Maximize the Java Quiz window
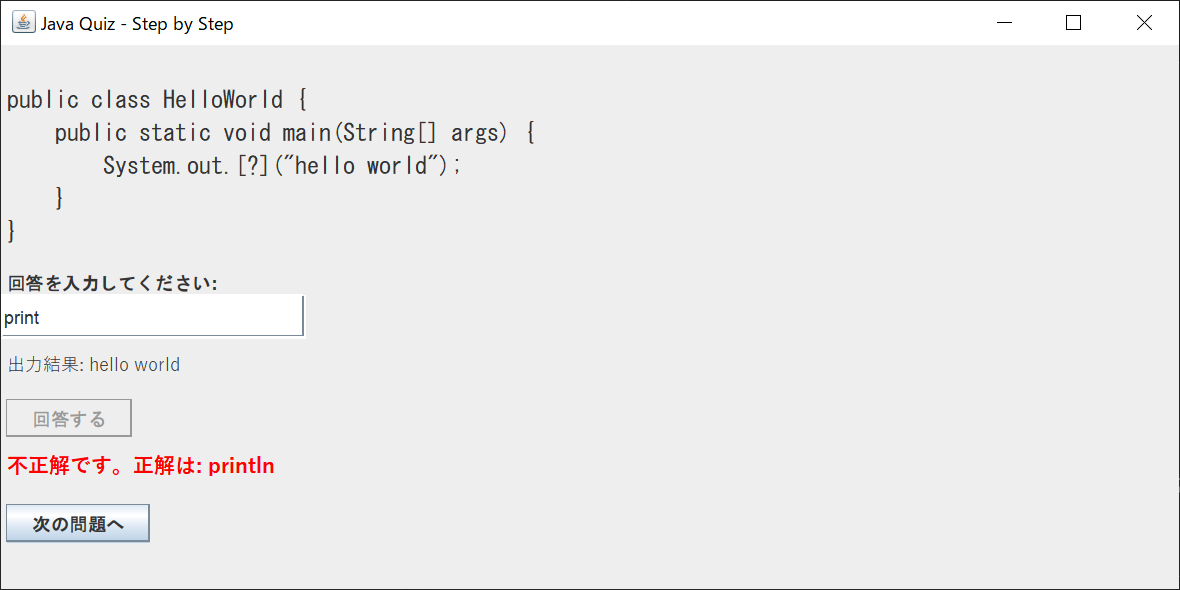Viewport: 1180px width, 590px height. (1074, 23)
